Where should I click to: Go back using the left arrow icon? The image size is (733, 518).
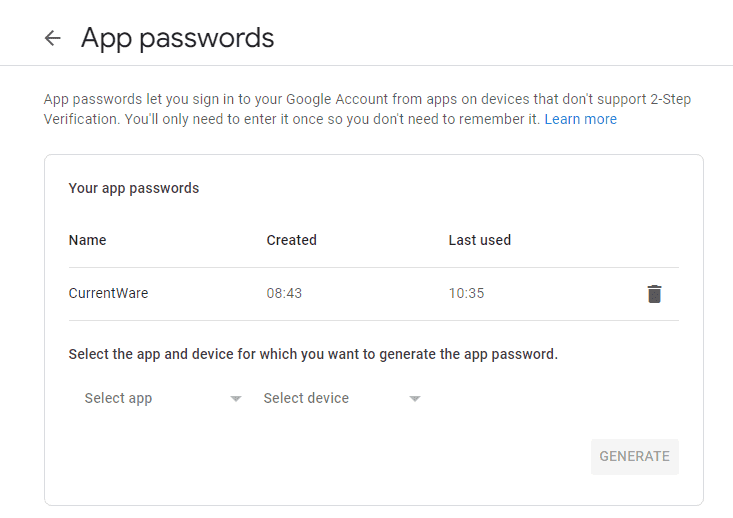[53, 38]
